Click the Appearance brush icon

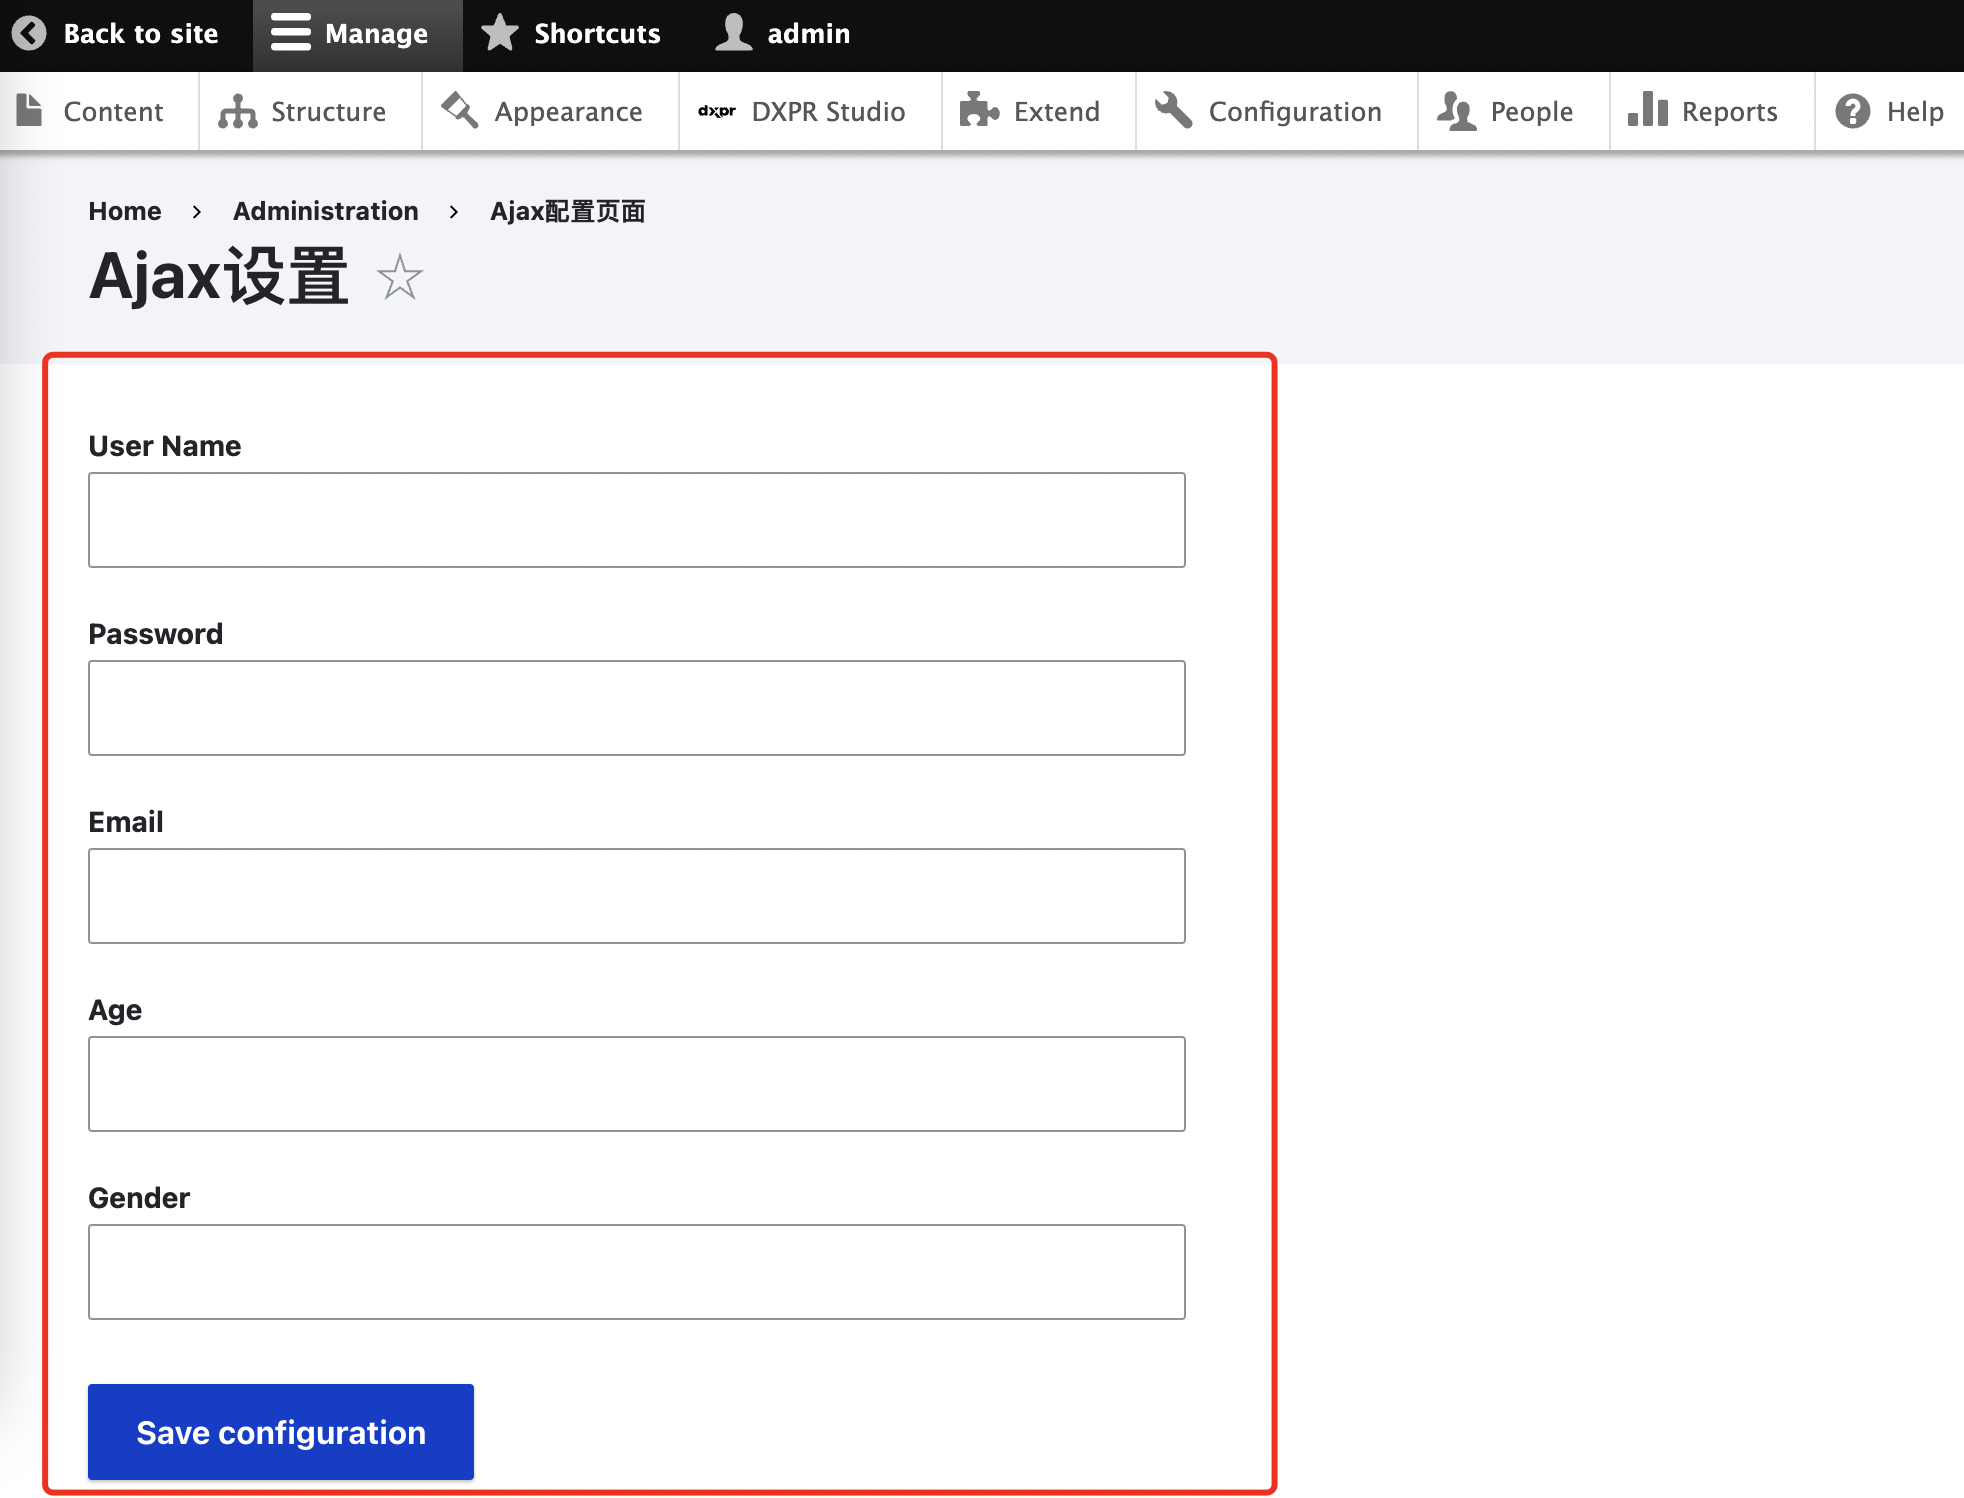pyautogui.click(x=460, y=111)
